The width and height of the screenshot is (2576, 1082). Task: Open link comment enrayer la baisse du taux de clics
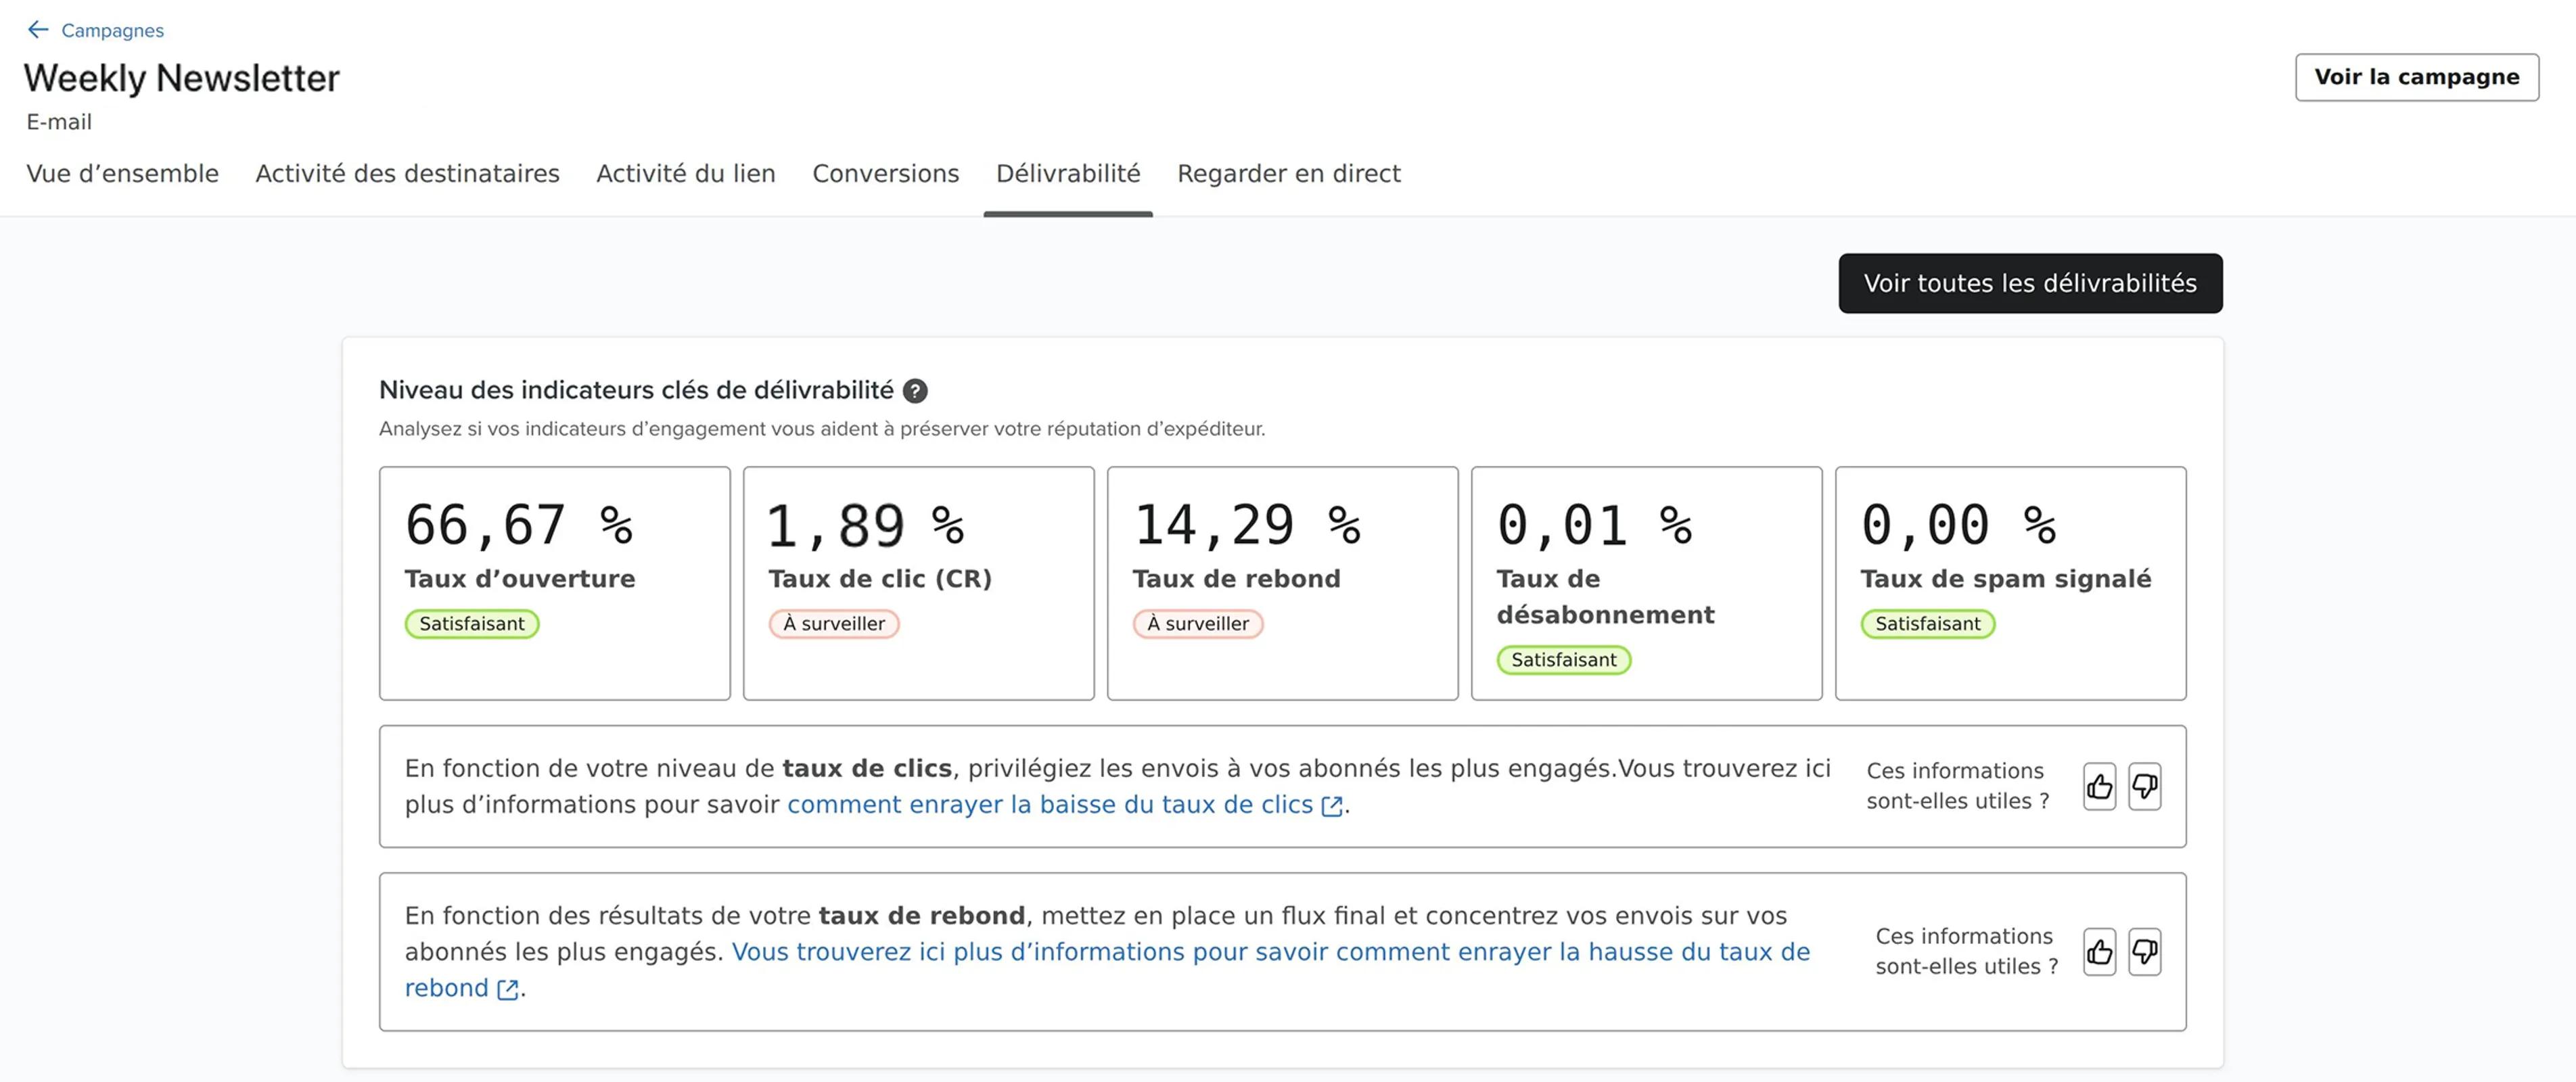tap(1049, 805)
